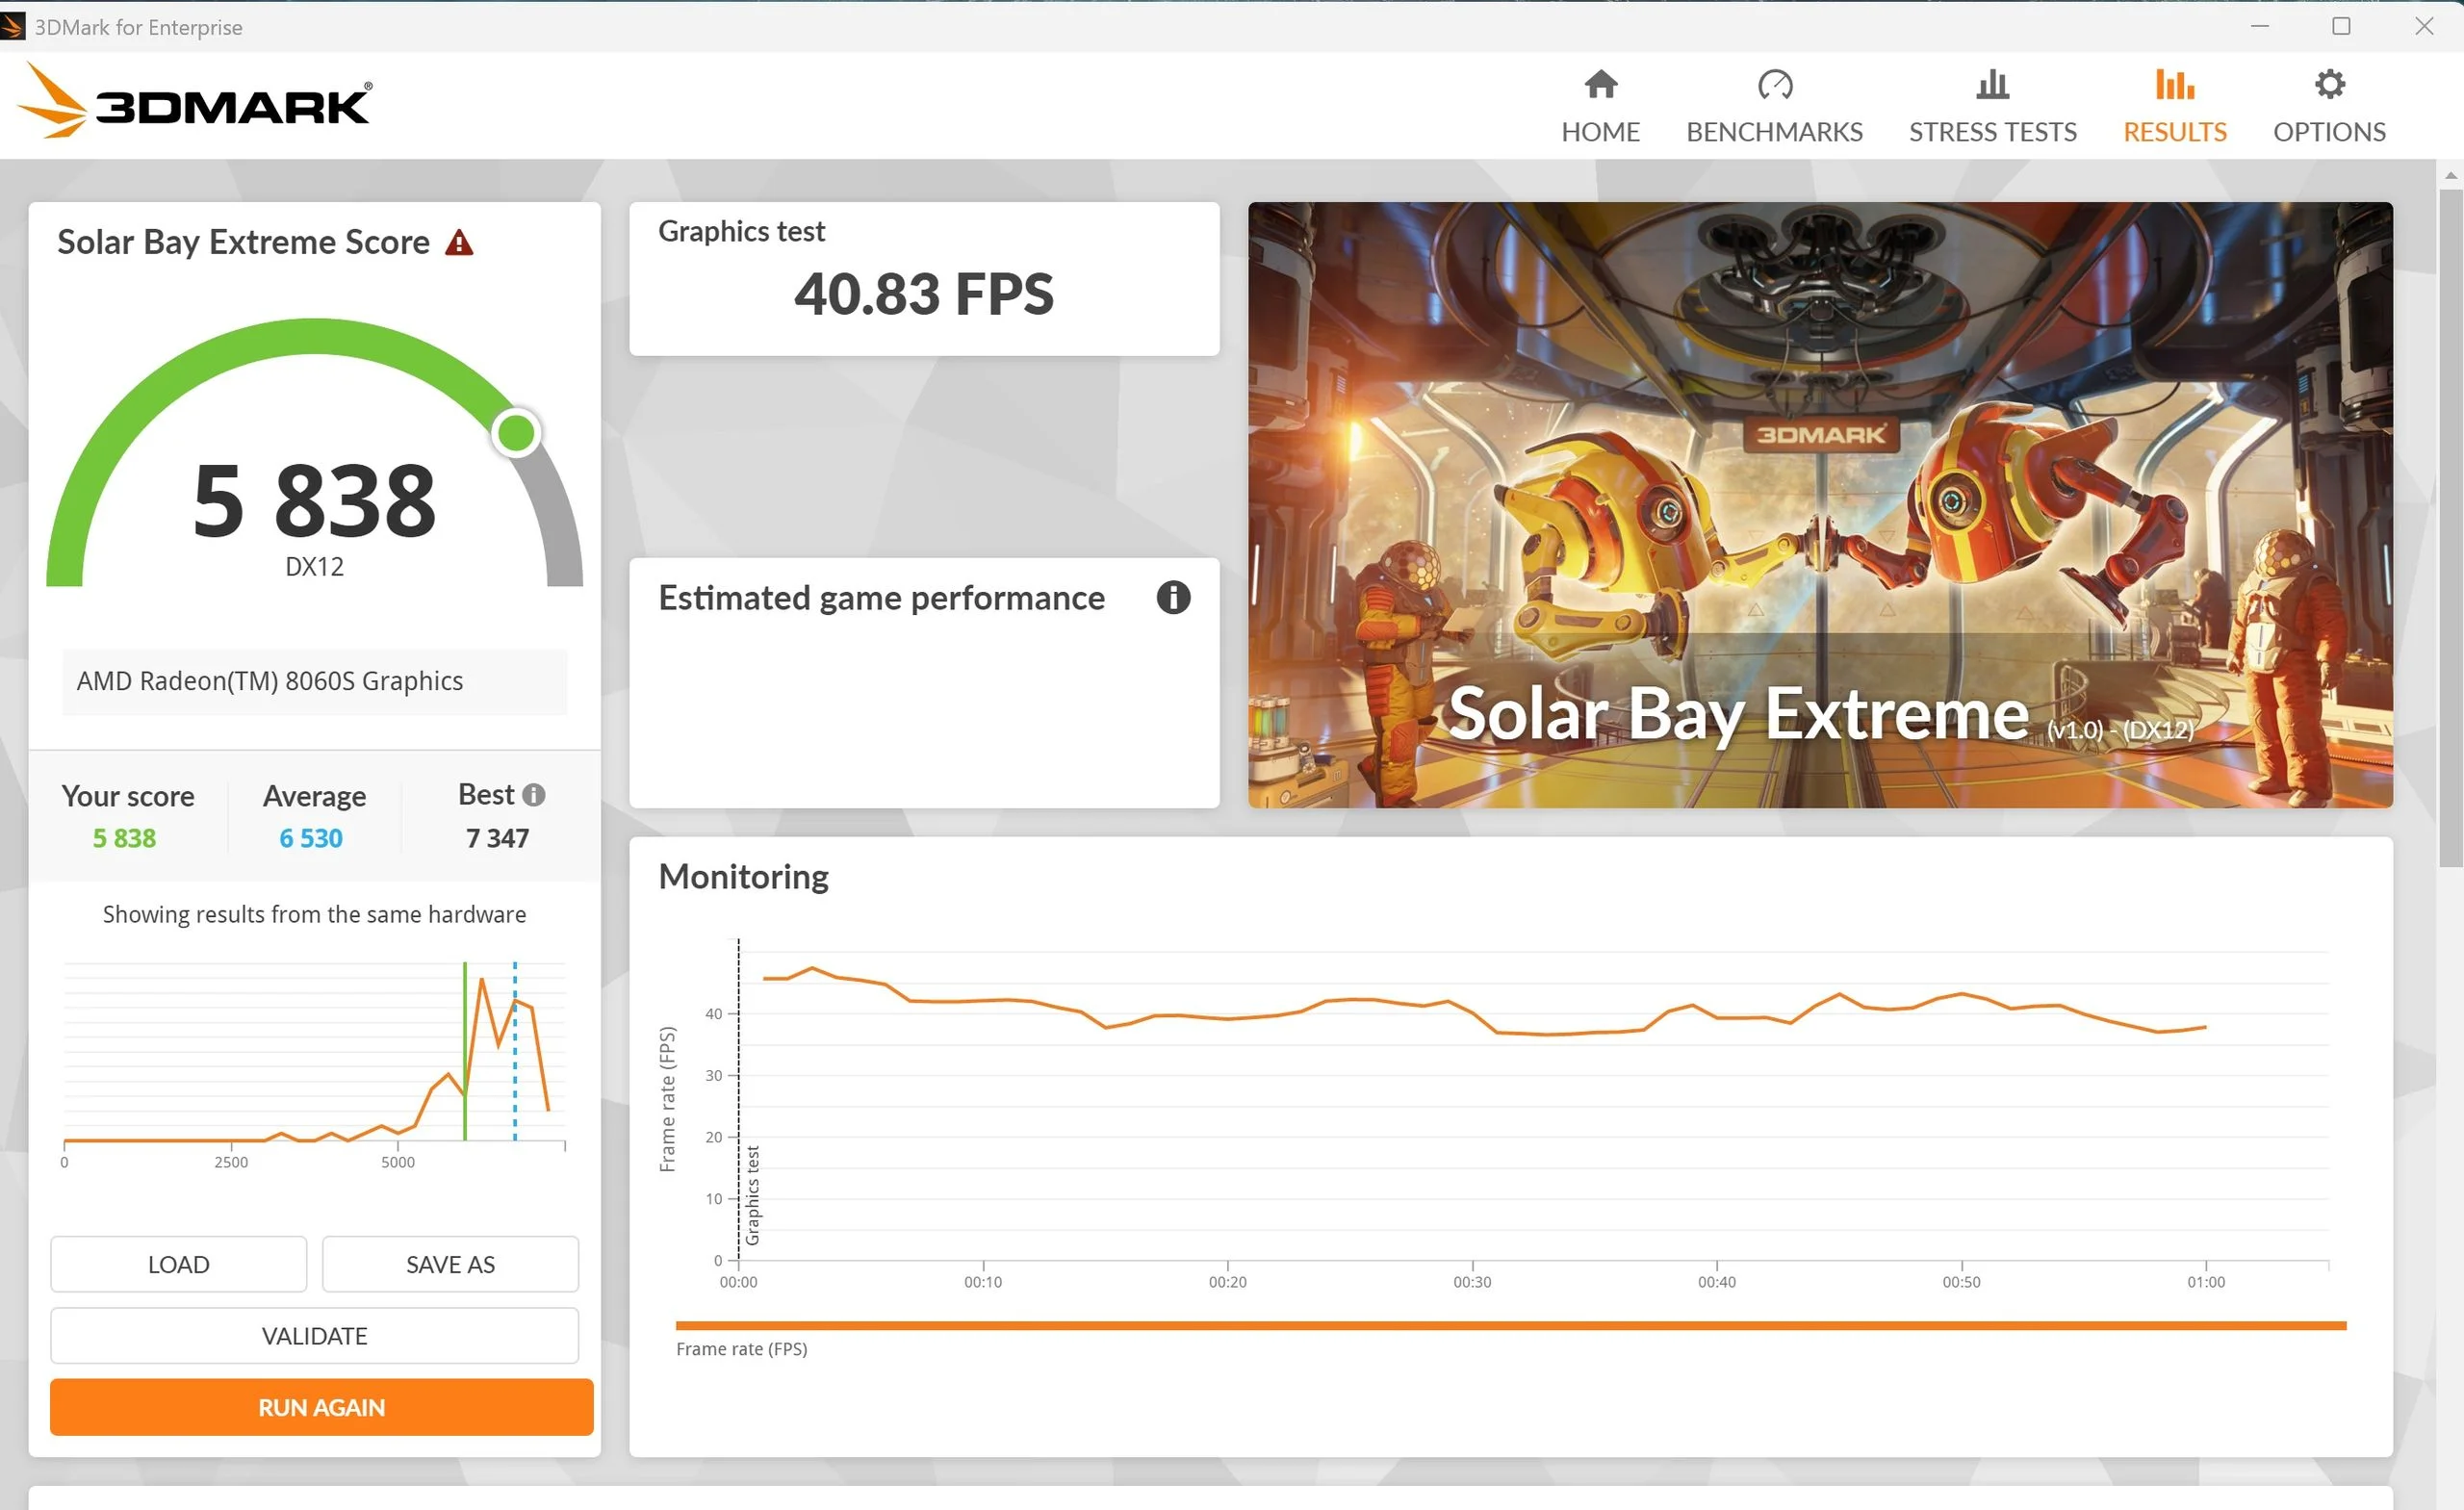The height and width of the screenshot is (1510, 2464).
Task: Select the STRESS TESTS tab label
Action: coord(1992,132)
